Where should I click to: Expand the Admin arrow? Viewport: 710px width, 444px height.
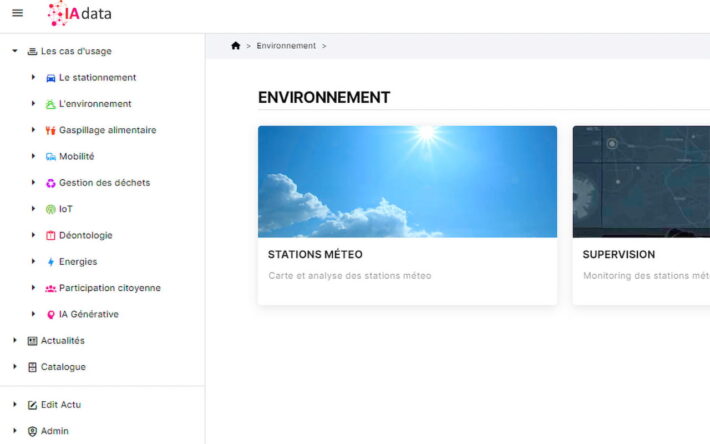point(15,430)
